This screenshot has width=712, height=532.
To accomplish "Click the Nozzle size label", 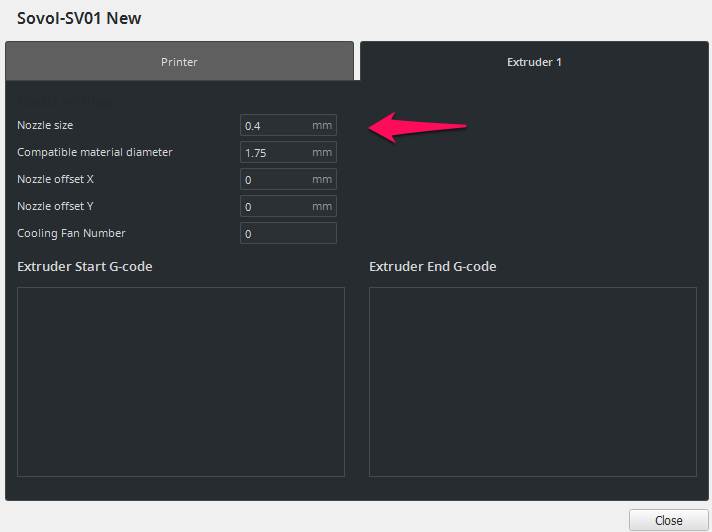I will (45, 125).
